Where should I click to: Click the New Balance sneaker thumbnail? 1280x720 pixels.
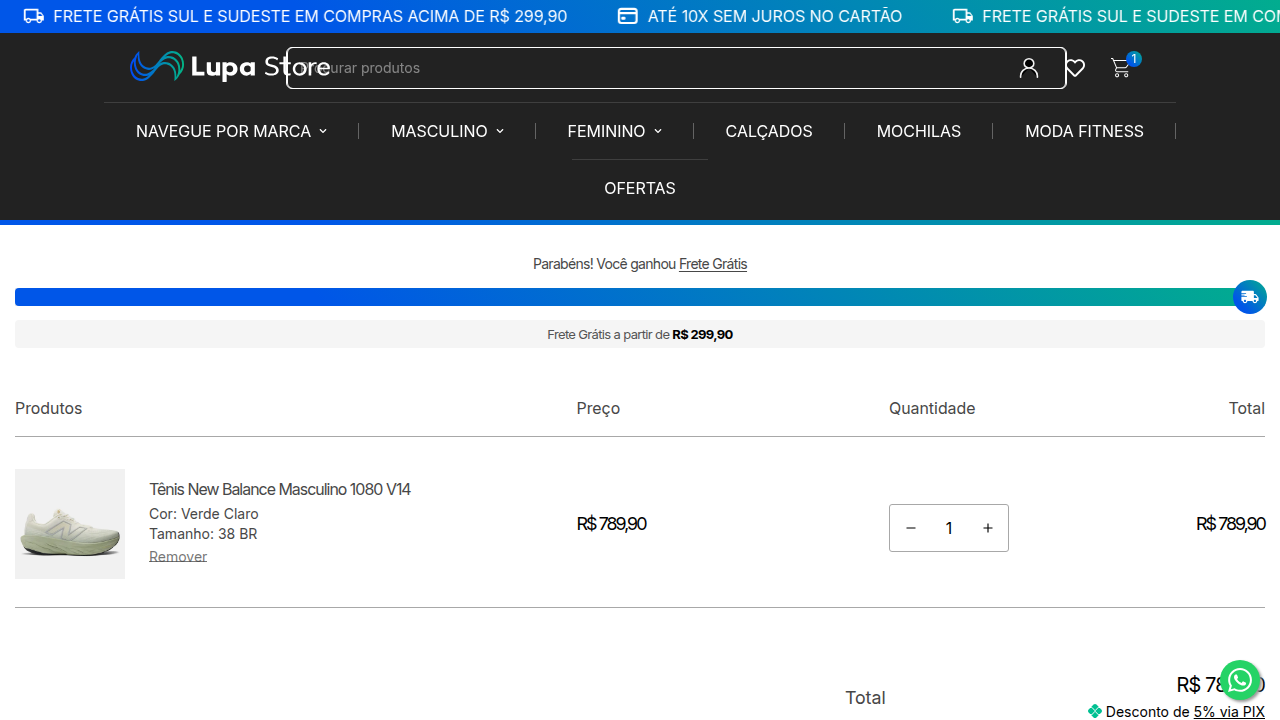(x=70, y=524)
